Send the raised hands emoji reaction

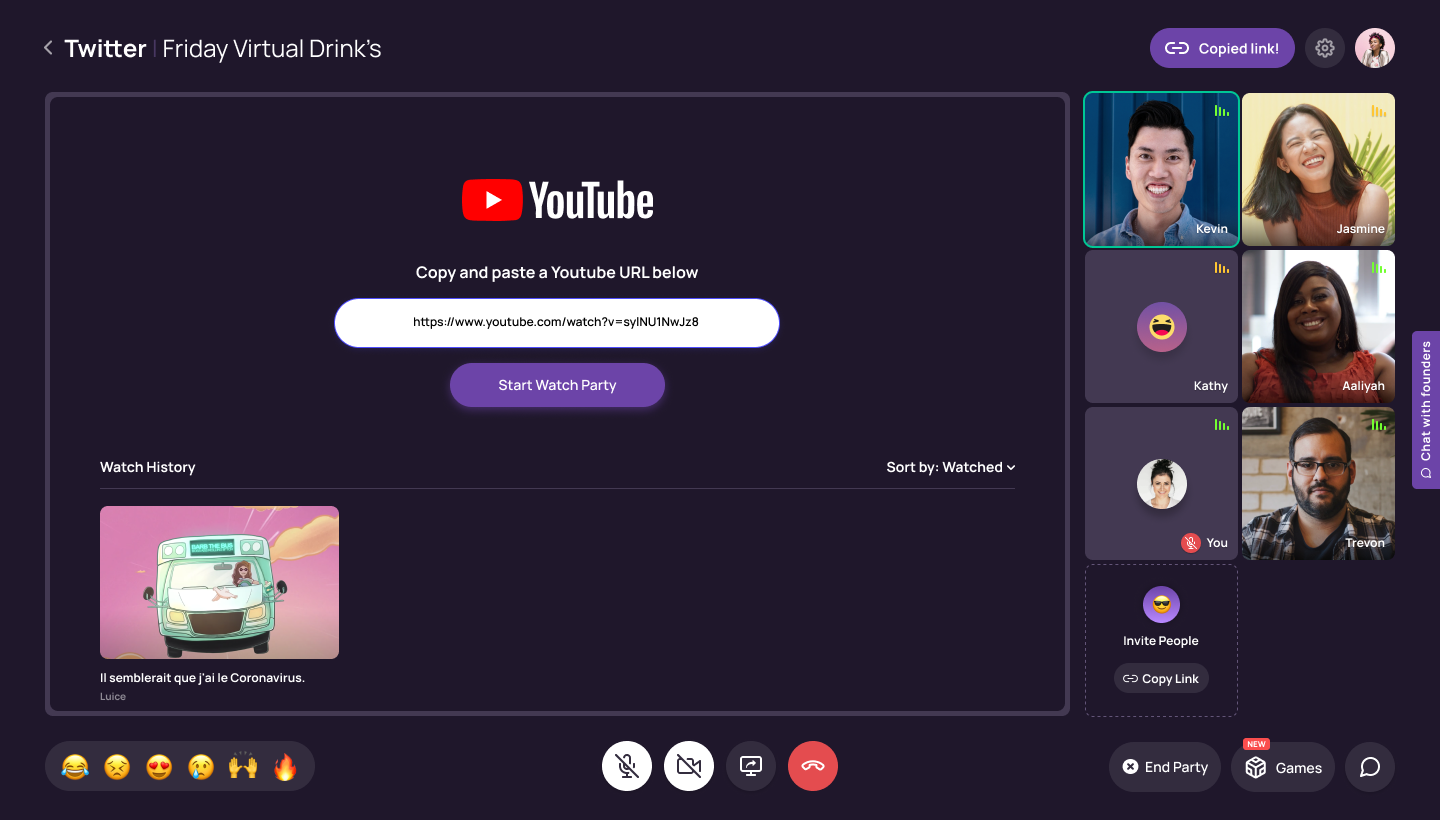[x=243, y=767]
